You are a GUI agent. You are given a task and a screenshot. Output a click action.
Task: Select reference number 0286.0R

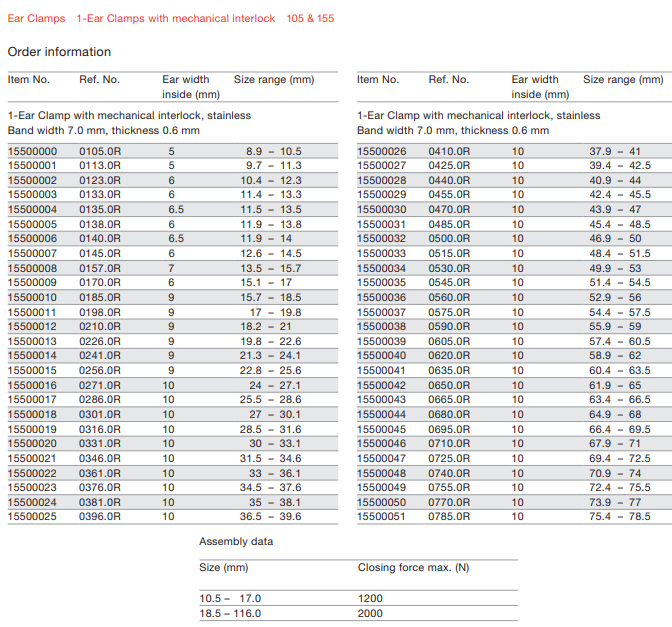pos(100,399)
